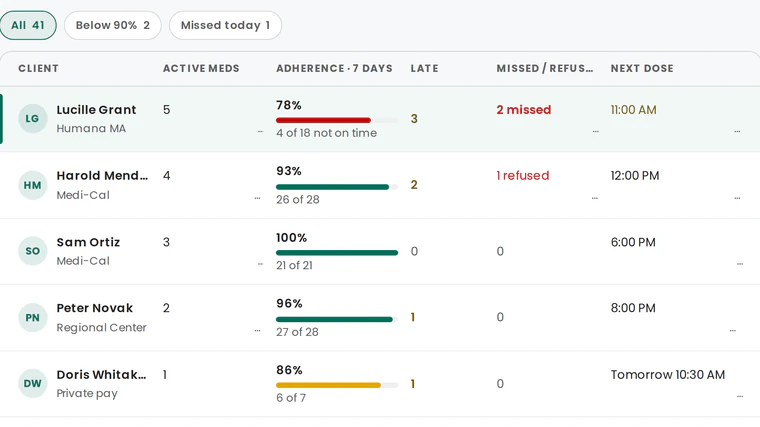The image size is (760, 427).
Task: Click the yellow adherence bar for Doris
Action: coord(329,385)
